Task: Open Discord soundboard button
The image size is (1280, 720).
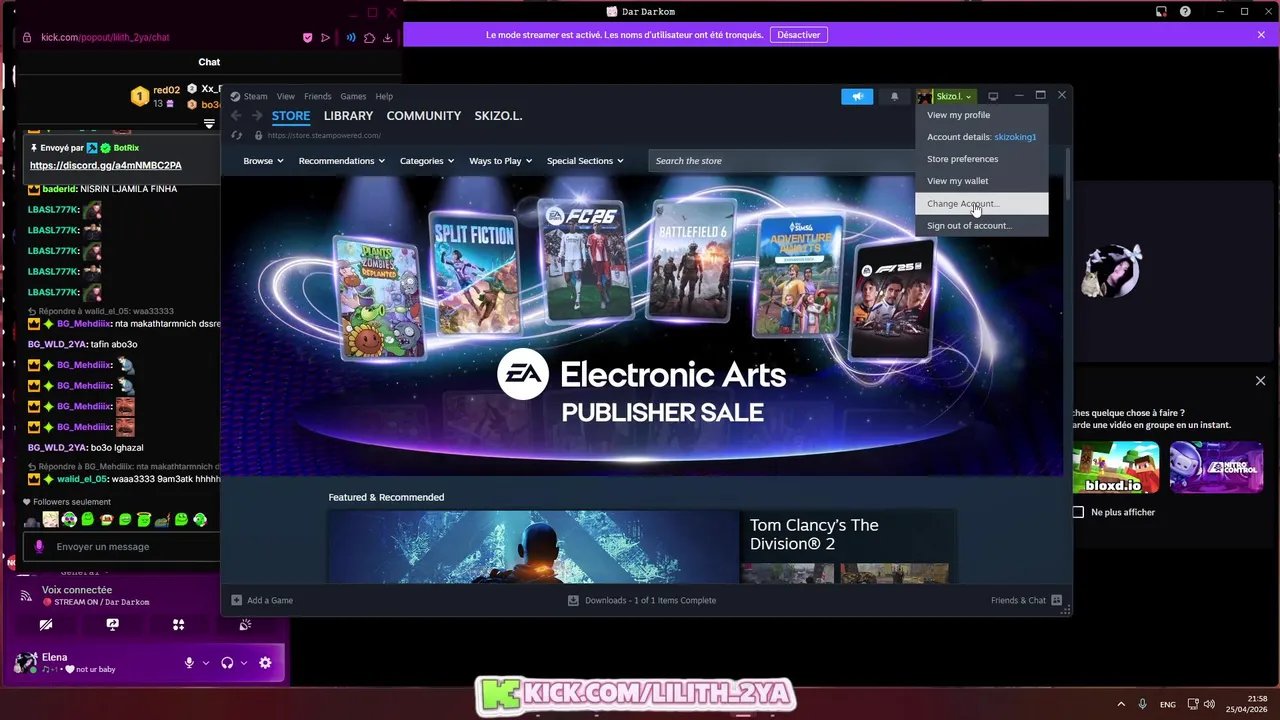Action: point(245,624)
